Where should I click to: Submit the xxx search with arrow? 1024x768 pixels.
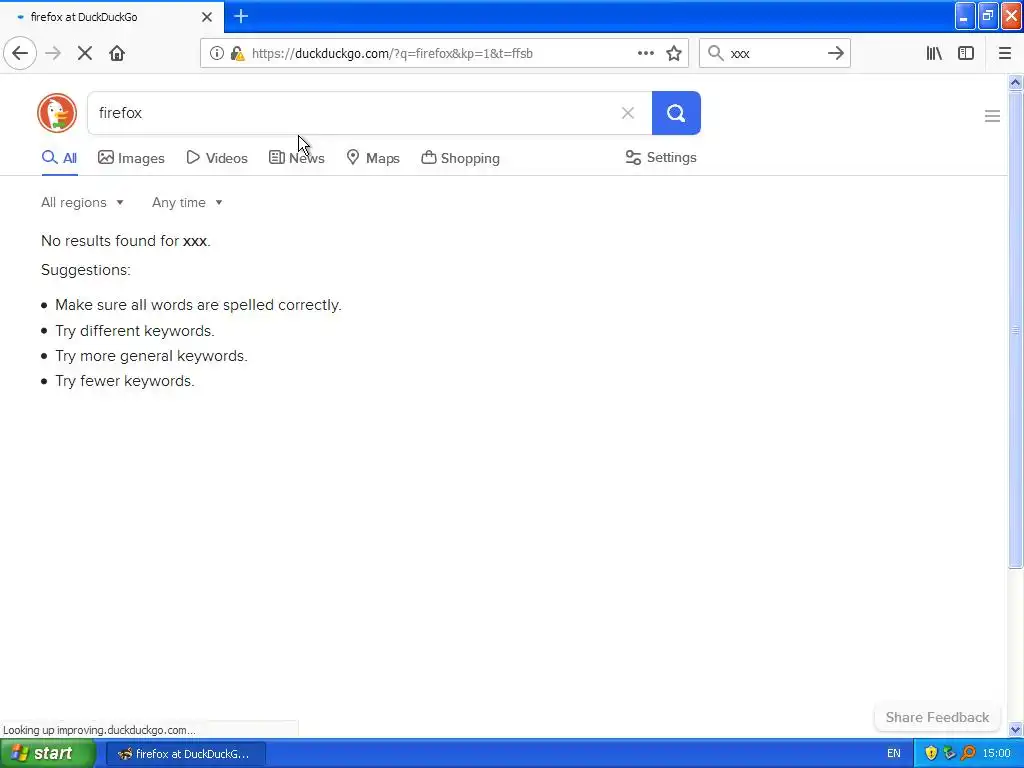coord(836,54)
